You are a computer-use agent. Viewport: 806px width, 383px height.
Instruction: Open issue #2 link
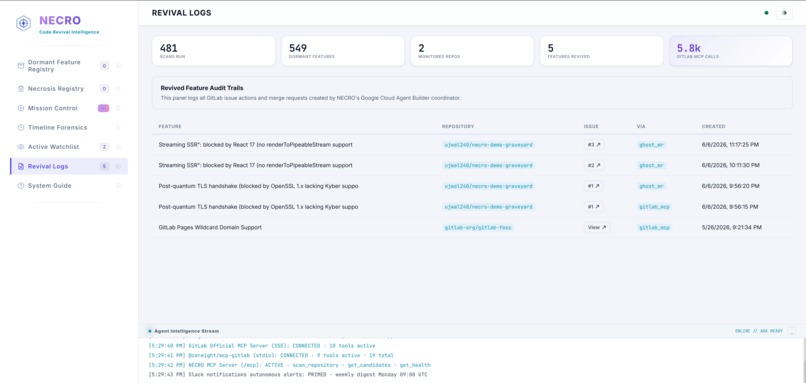tap(594, 166)
